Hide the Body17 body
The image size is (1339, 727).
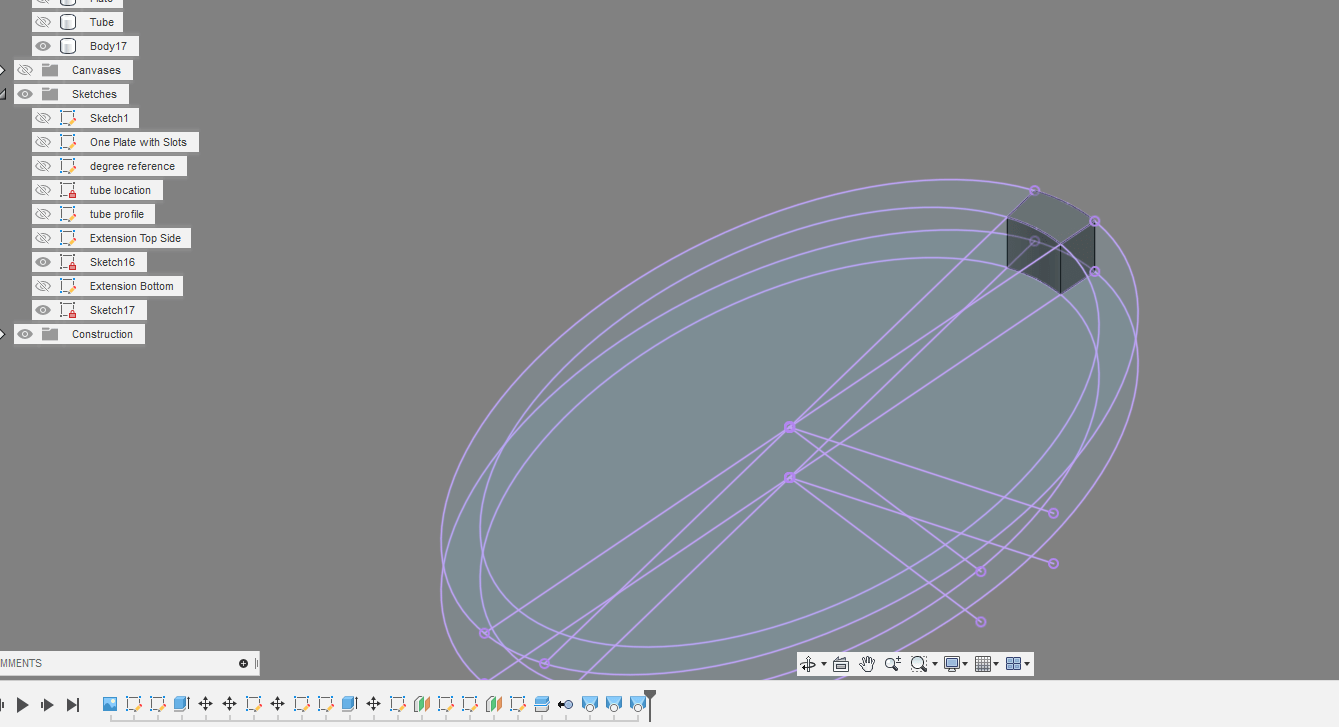coord(43,46)
